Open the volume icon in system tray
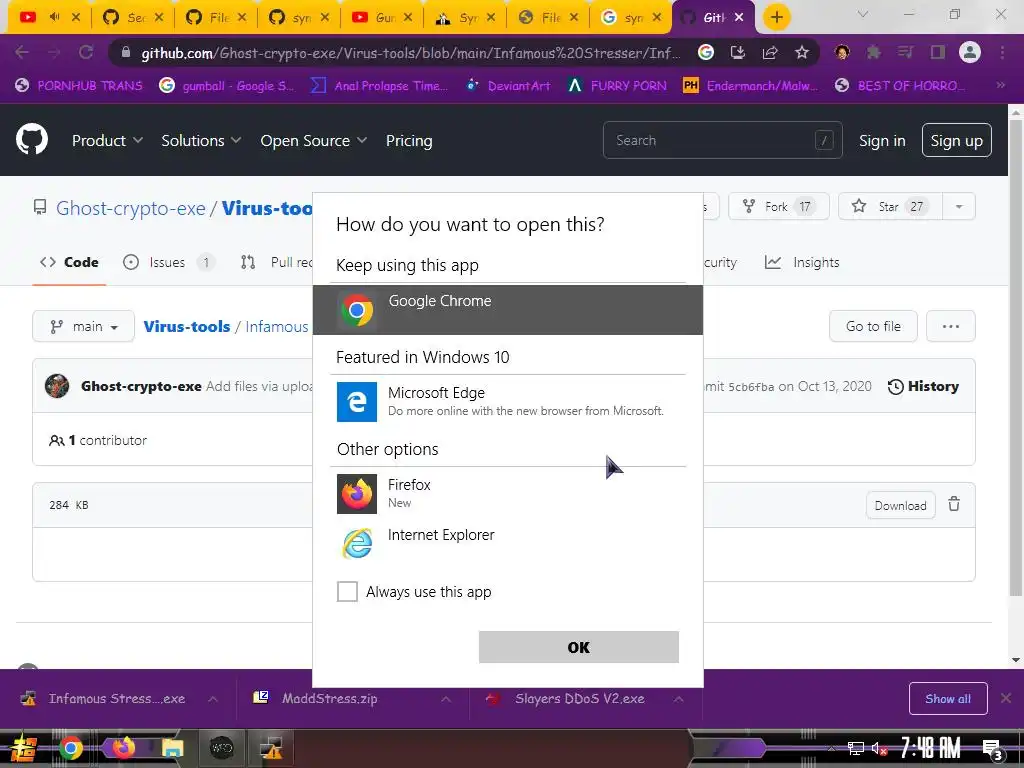 tap(879, 748)
